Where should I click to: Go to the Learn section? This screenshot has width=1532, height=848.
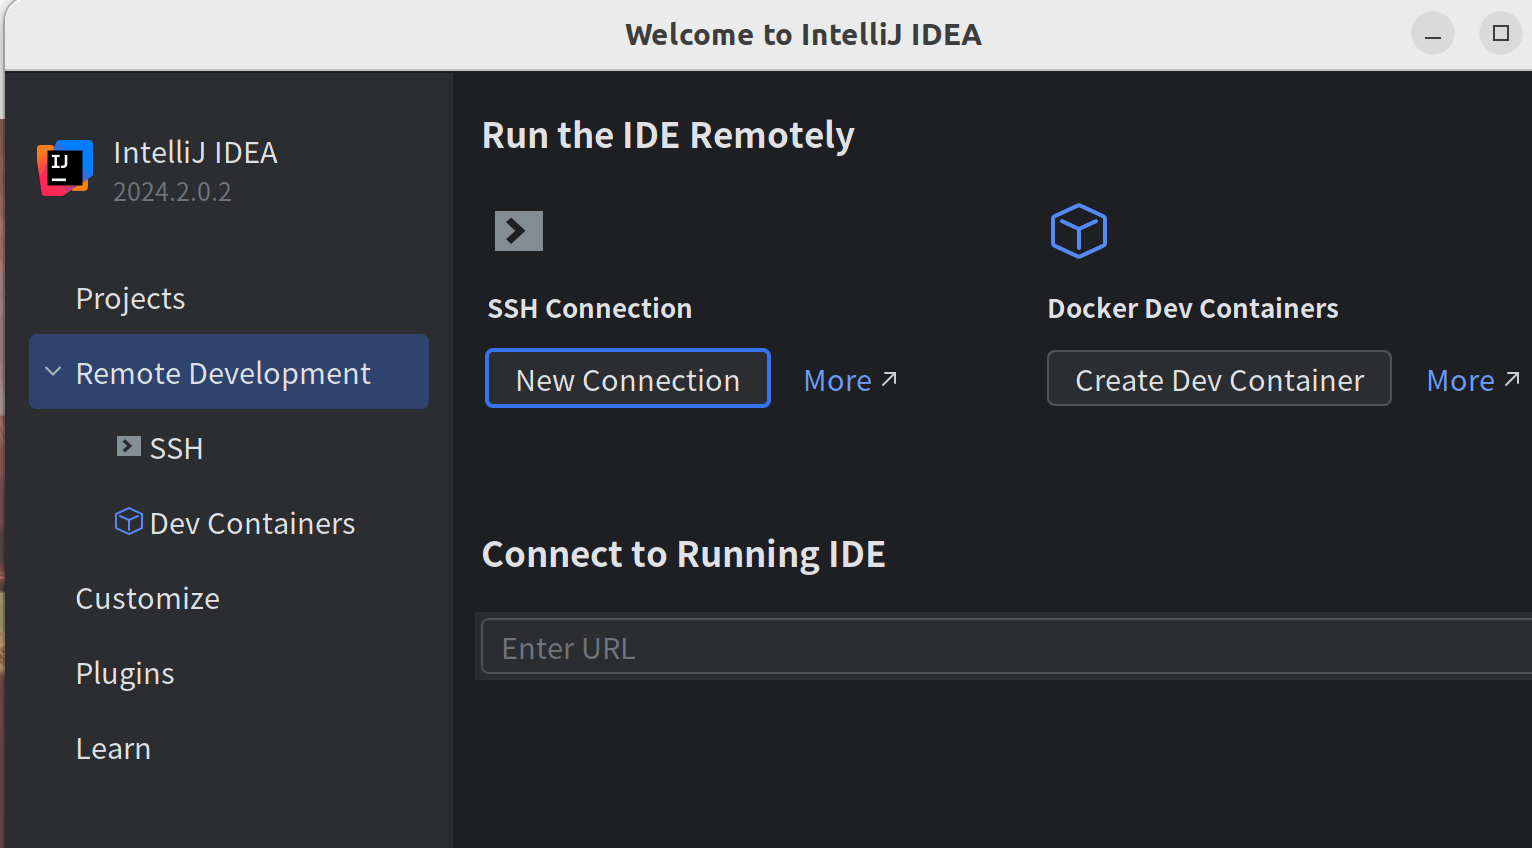pos(113,748)
